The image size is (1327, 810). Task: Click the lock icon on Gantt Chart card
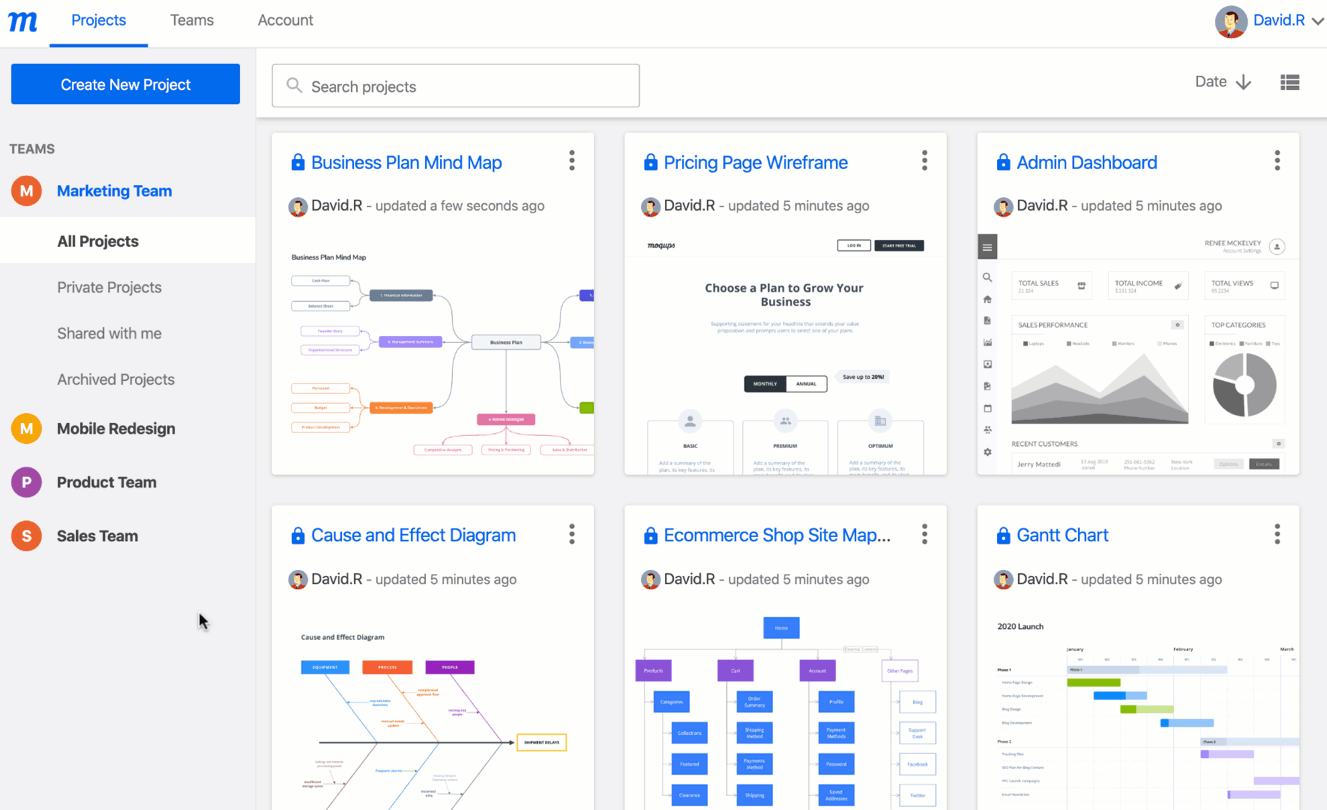[1003, 535]
